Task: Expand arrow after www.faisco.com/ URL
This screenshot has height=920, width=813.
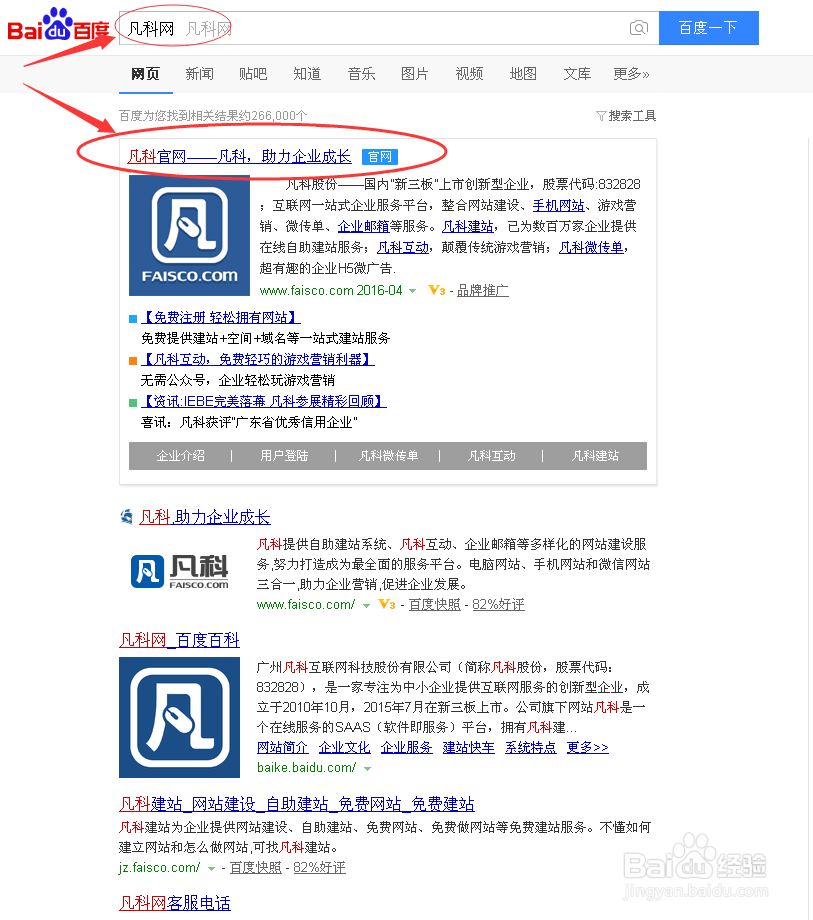Action: click(367, 606)
